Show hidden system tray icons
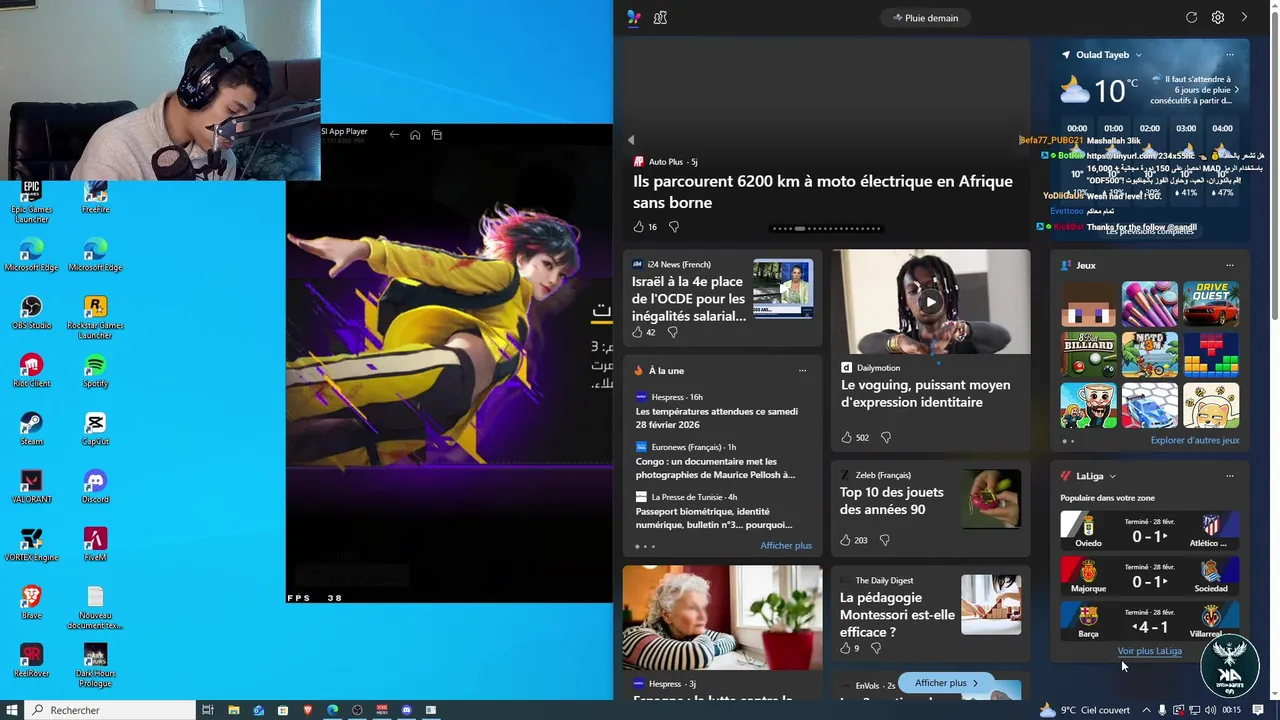This screenshot has height=720, width=1280. (x=1146, y=710)
